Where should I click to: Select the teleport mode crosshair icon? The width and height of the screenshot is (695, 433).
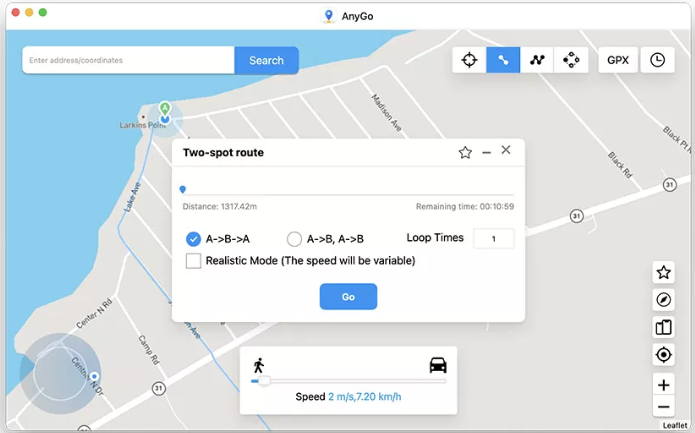pyautogui.click(x=469, y=60)
